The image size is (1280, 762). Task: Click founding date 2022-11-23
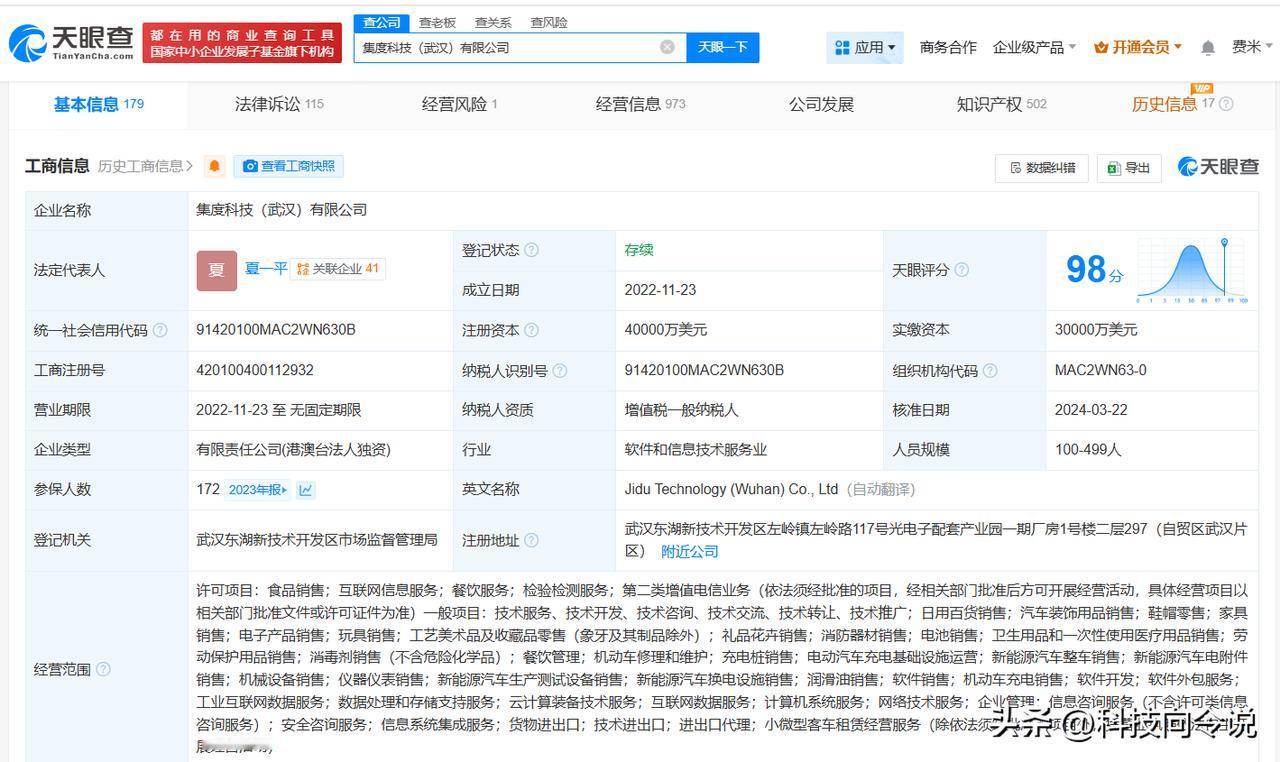[x=660, y=290]
